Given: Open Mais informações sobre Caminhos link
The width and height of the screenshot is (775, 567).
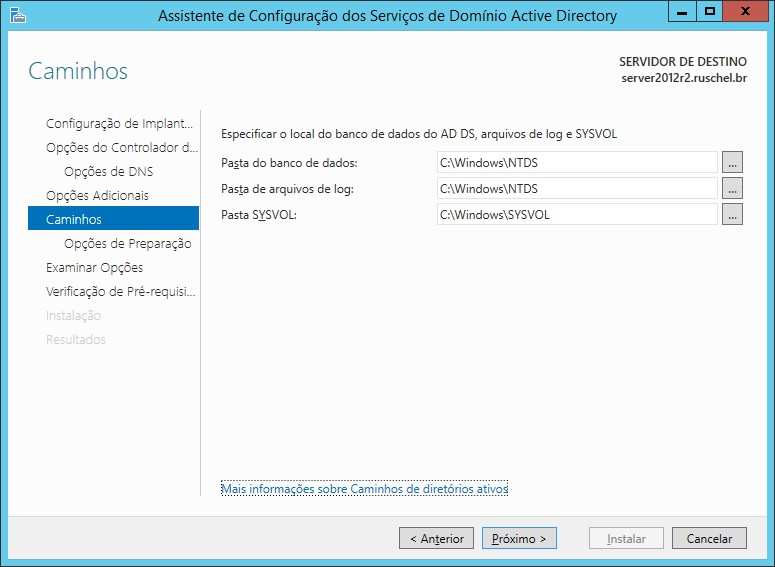Looking at the screenshot, I should coord(364,488).
